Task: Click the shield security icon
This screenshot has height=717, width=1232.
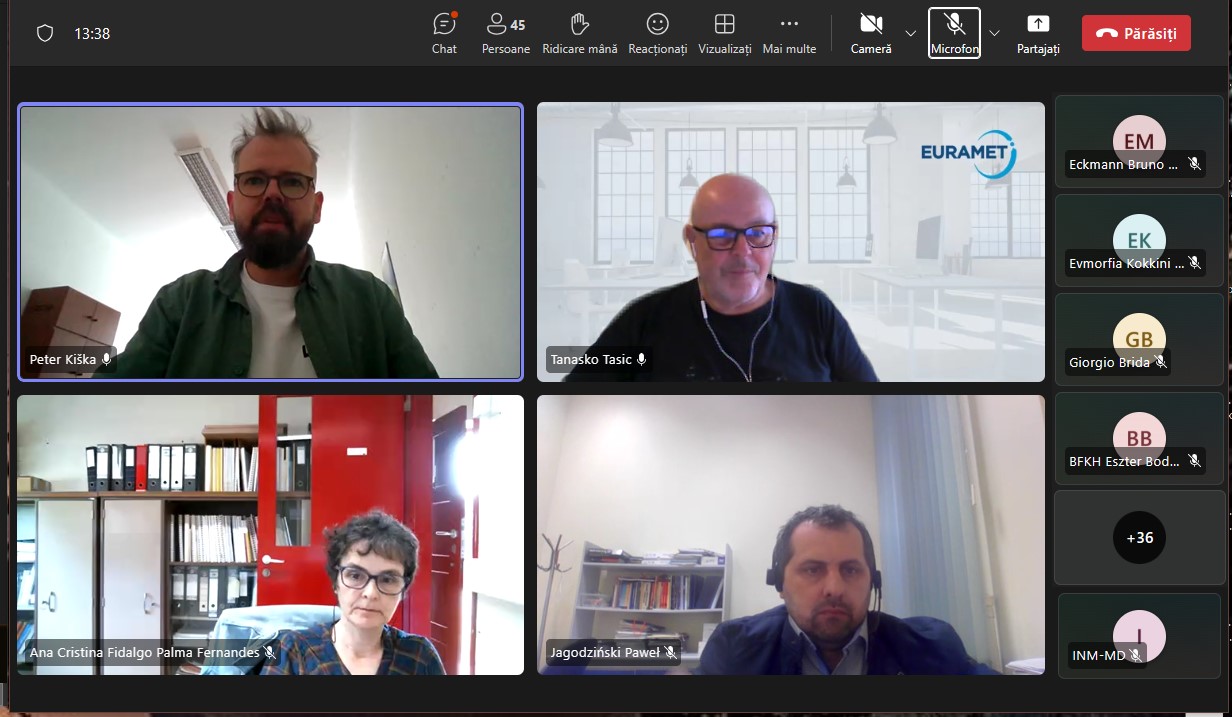Action: pyautogui.click(x=45, y=33)
